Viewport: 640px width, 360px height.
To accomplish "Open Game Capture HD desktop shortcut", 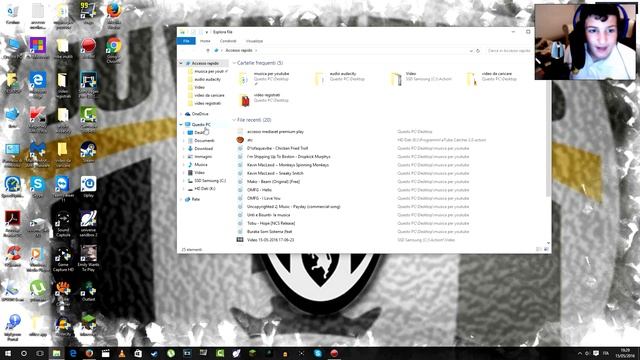I will [x=63, y=259].
